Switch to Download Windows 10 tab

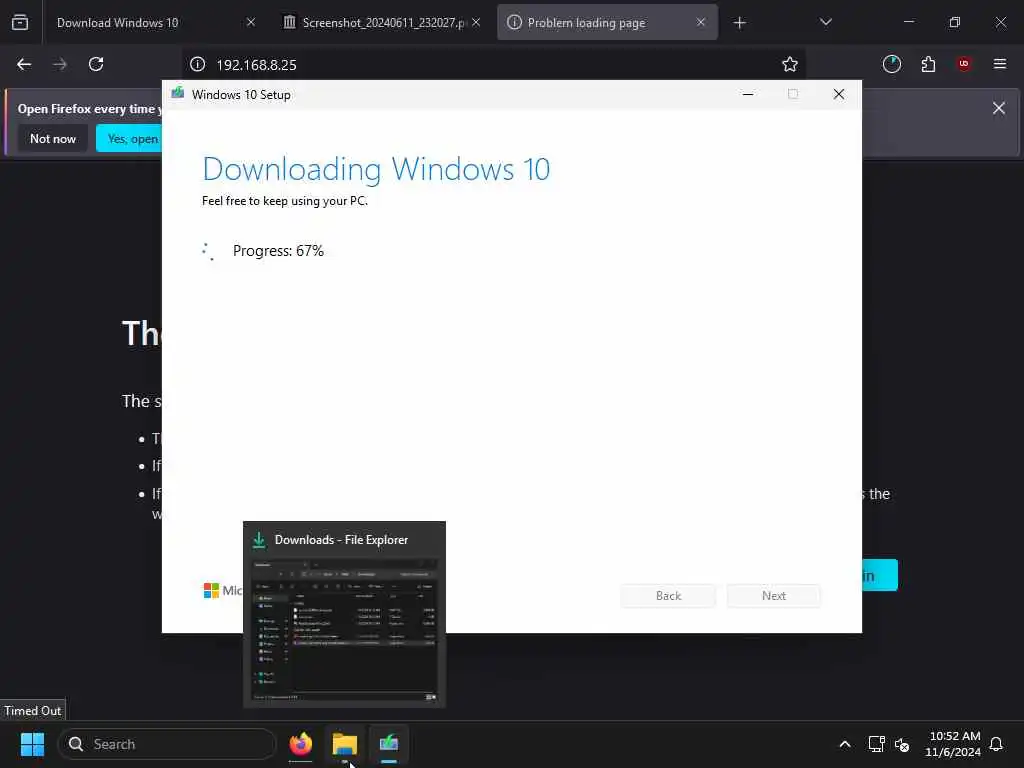coord(151,22)
